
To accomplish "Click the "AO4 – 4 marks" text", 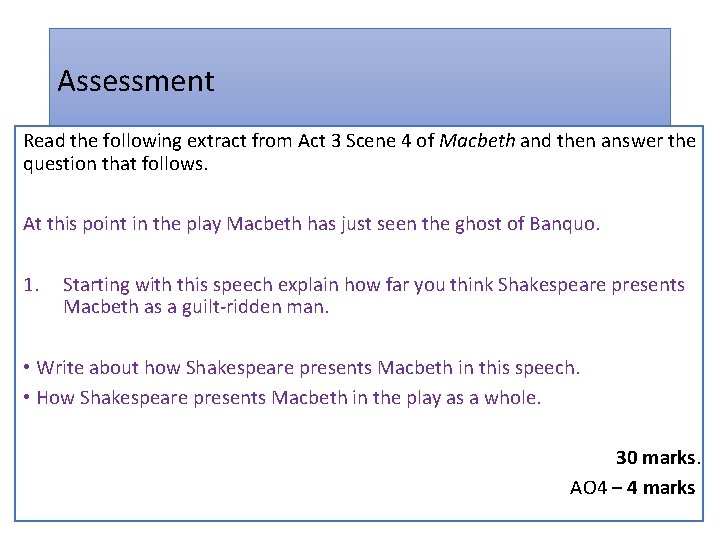I will click(x=632, y=488).
